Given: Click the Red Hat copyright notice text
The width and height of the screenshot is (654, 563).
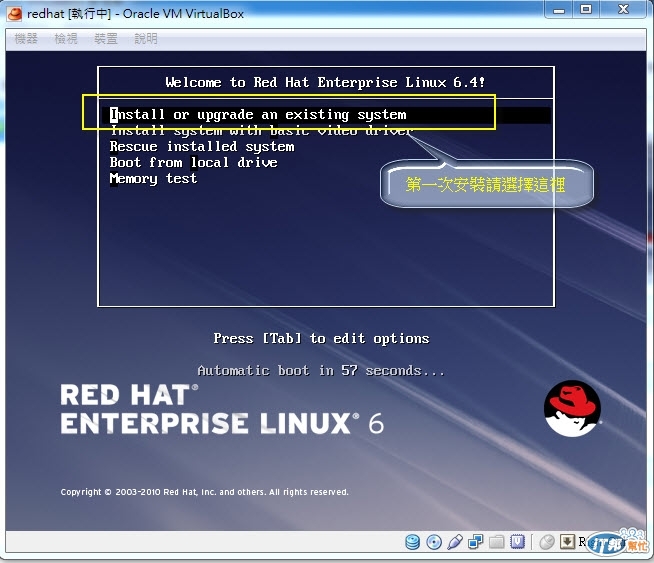Looking at the screenshot, I should click(x=204, y=492).
